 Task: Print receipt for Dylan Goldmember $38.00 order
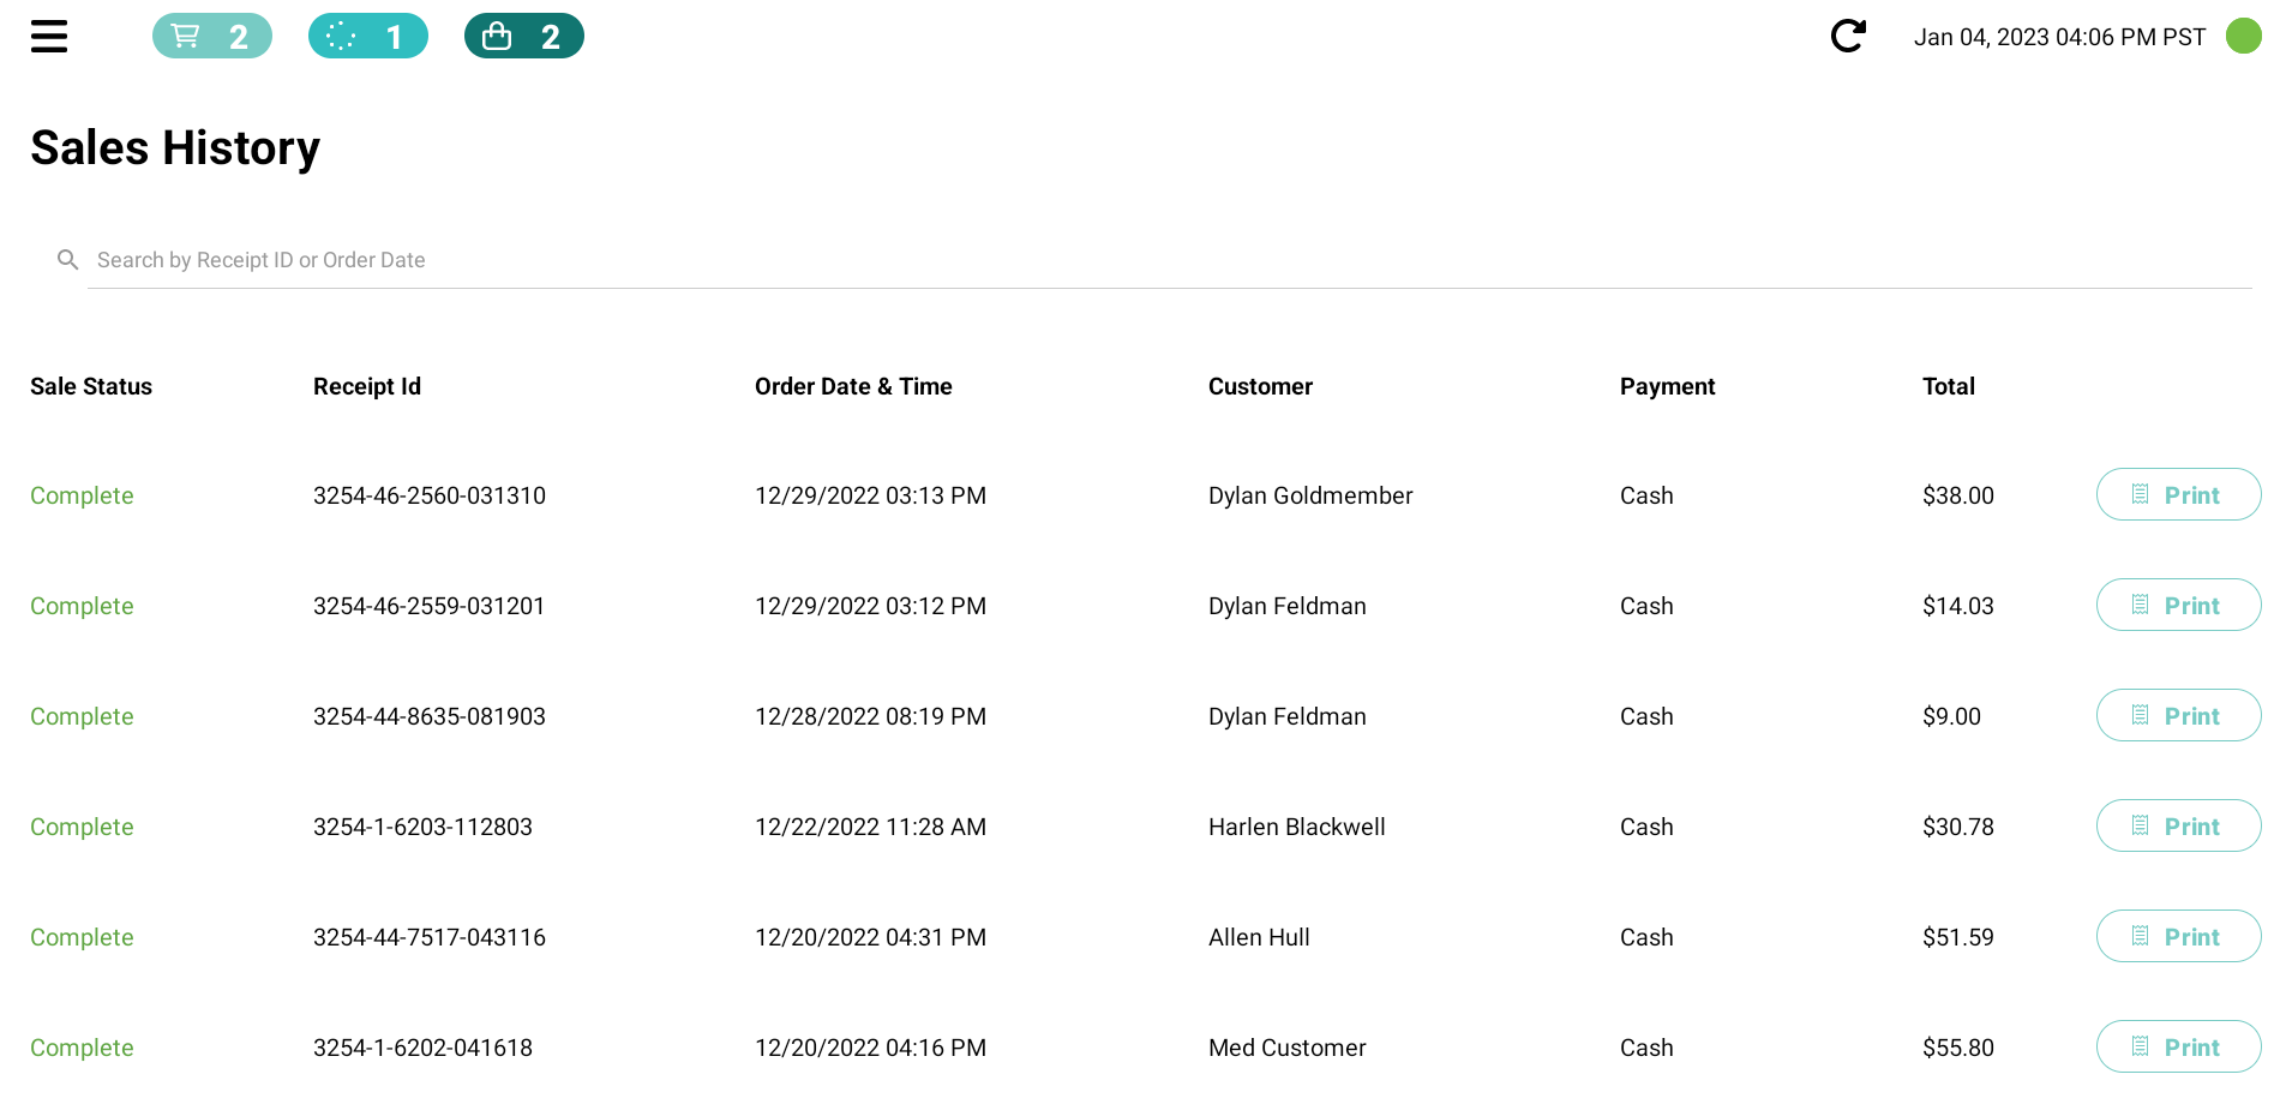point(2178,495)
